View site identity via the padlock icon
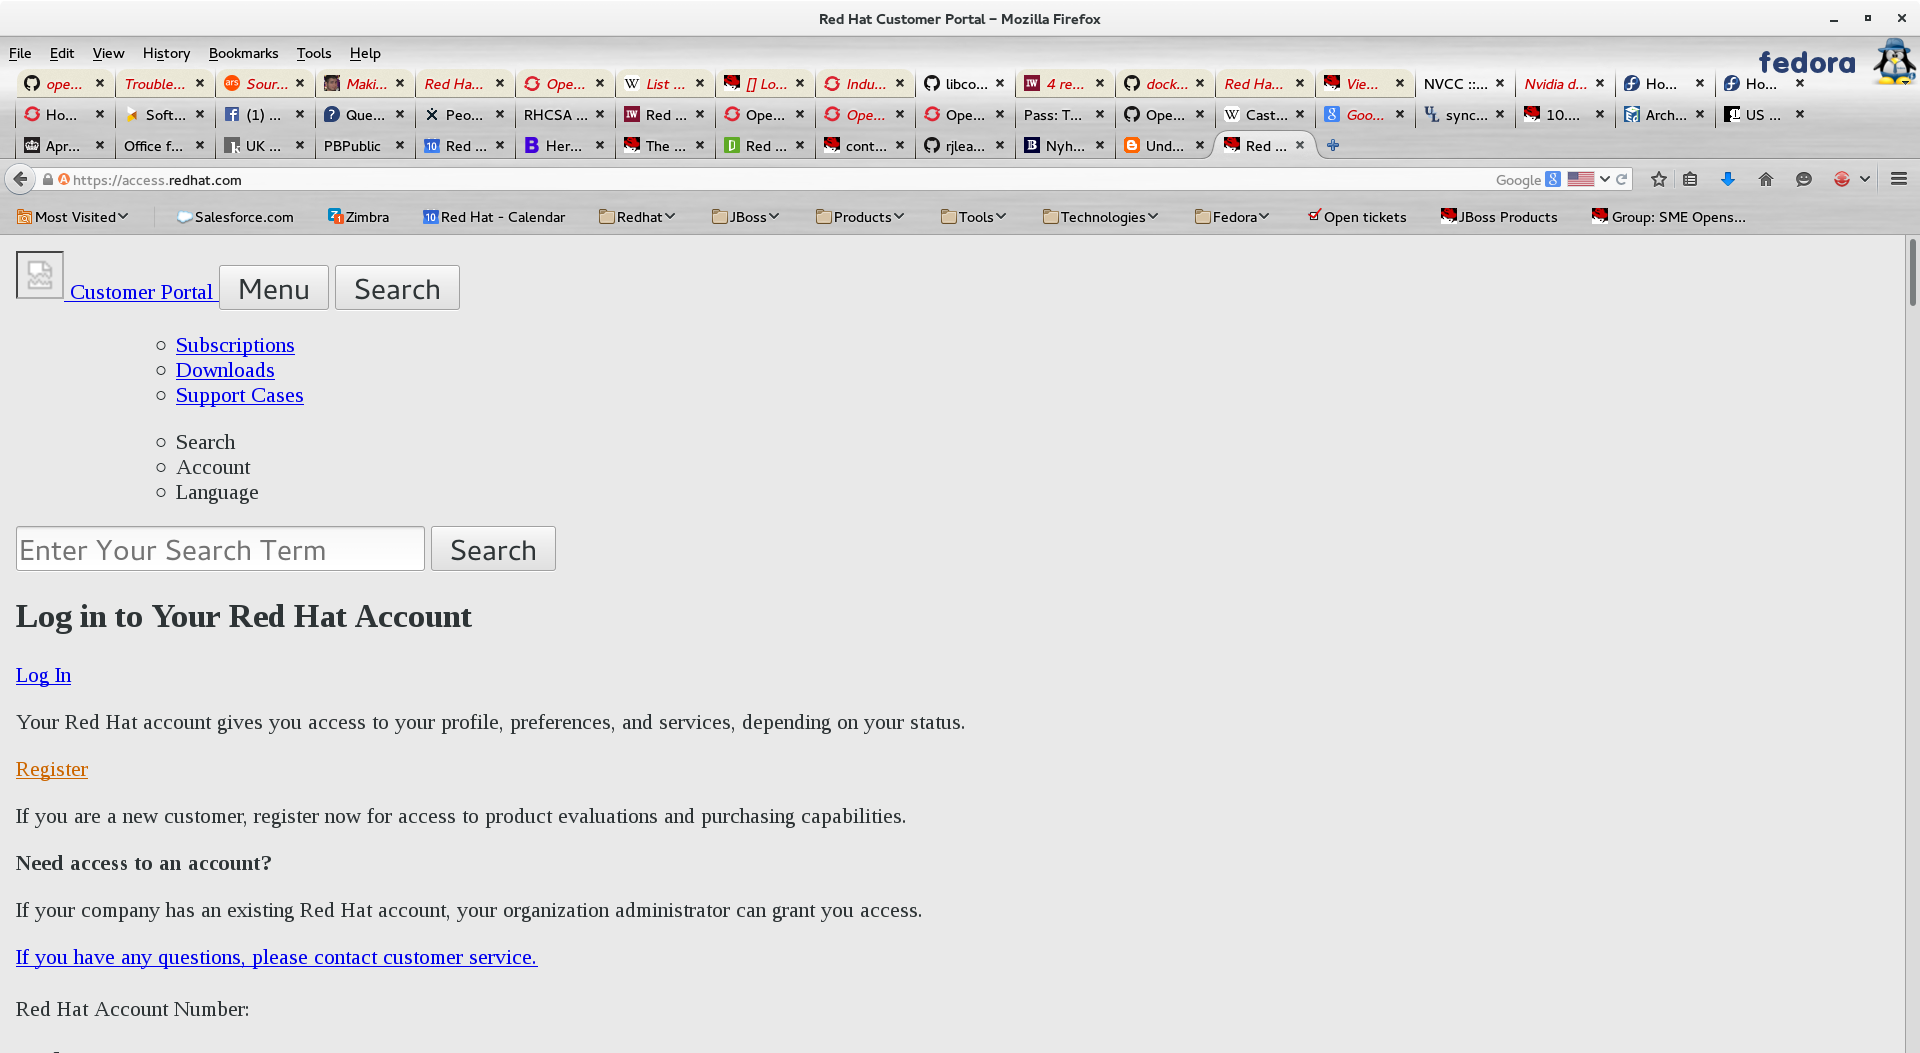 coord(47,179)
